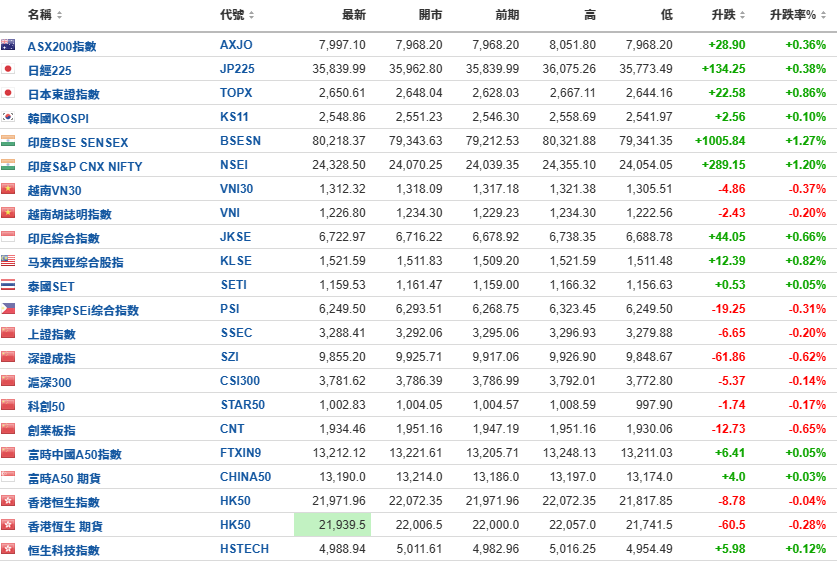Click the South Korea flag beside 韓國KOSPI
837x564 pixels.
click(x=8, y=117)
